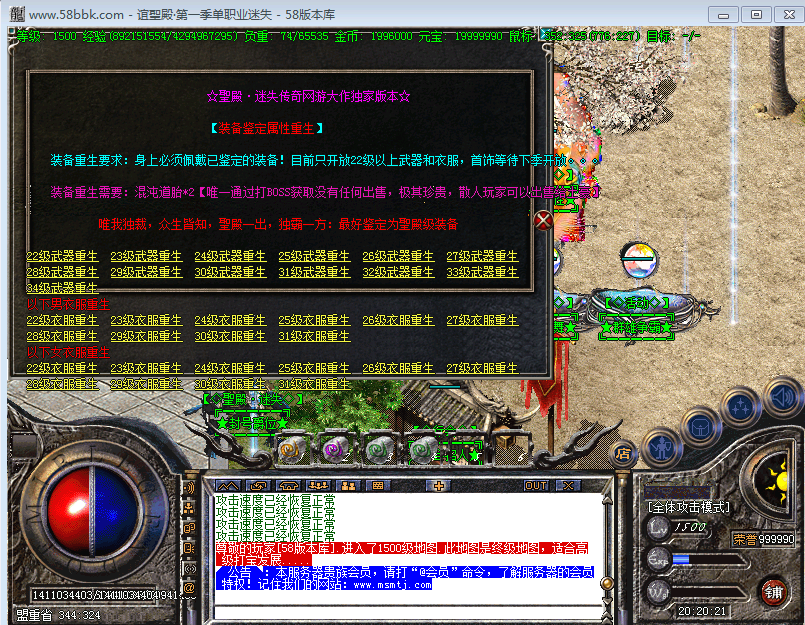Click the chat scrollbar up arrow
The height and width of the screenshot is (625, 805).
point(607,499)
